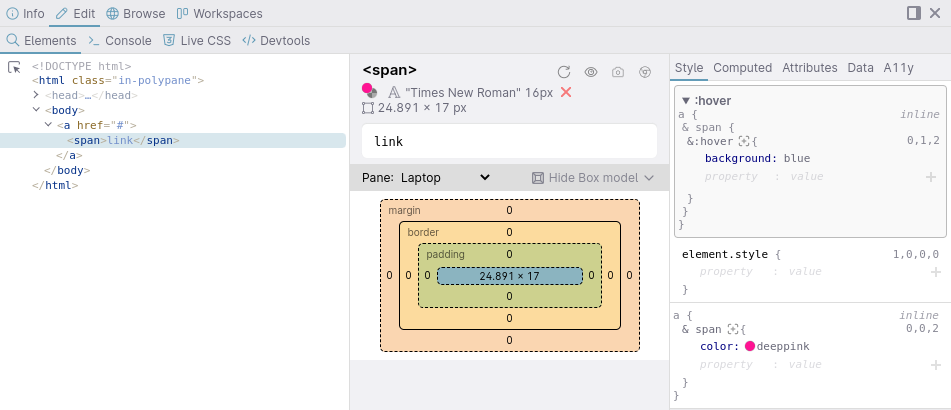This screenshot has height=410, width=951.
Task: Click the property placeholder in element.style
Action: 728,272
